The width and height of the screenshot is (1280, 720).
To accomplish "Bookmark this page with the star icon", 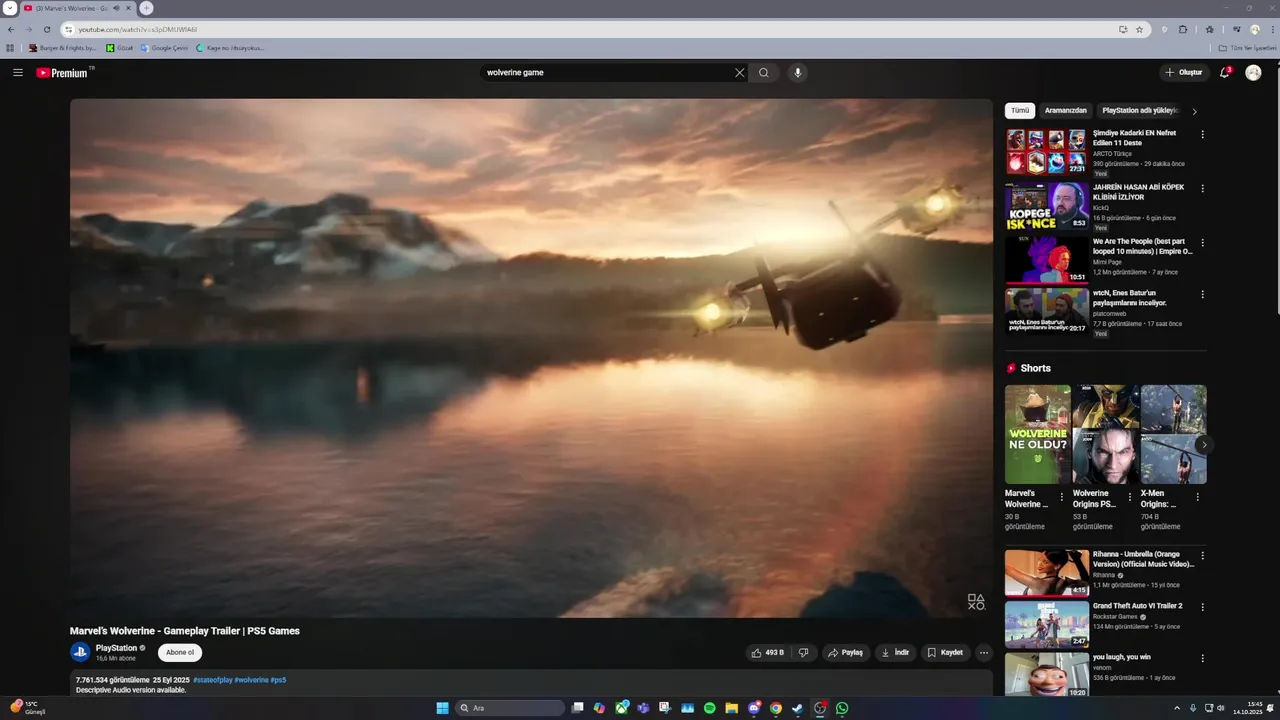I will click(x=1139, y=29).
